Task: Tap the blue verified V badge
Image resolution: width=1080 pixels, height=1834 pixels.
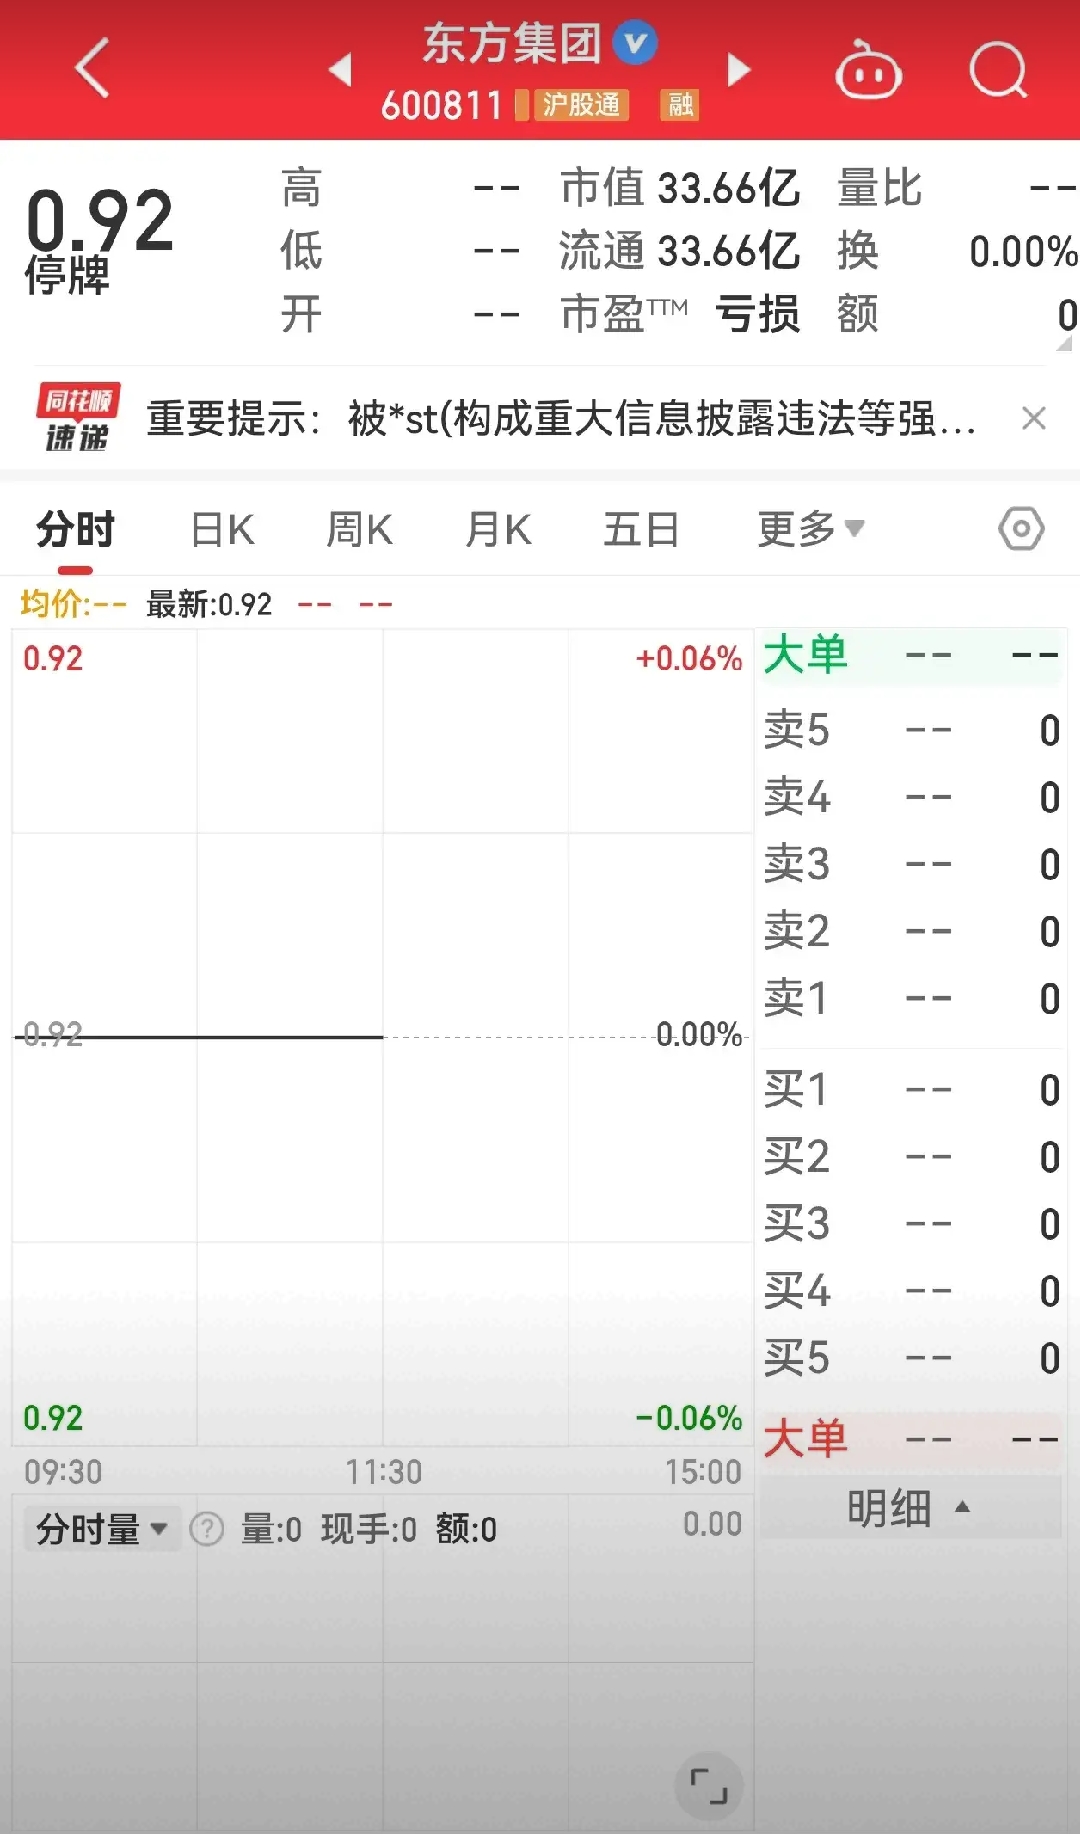Action: 635,43
